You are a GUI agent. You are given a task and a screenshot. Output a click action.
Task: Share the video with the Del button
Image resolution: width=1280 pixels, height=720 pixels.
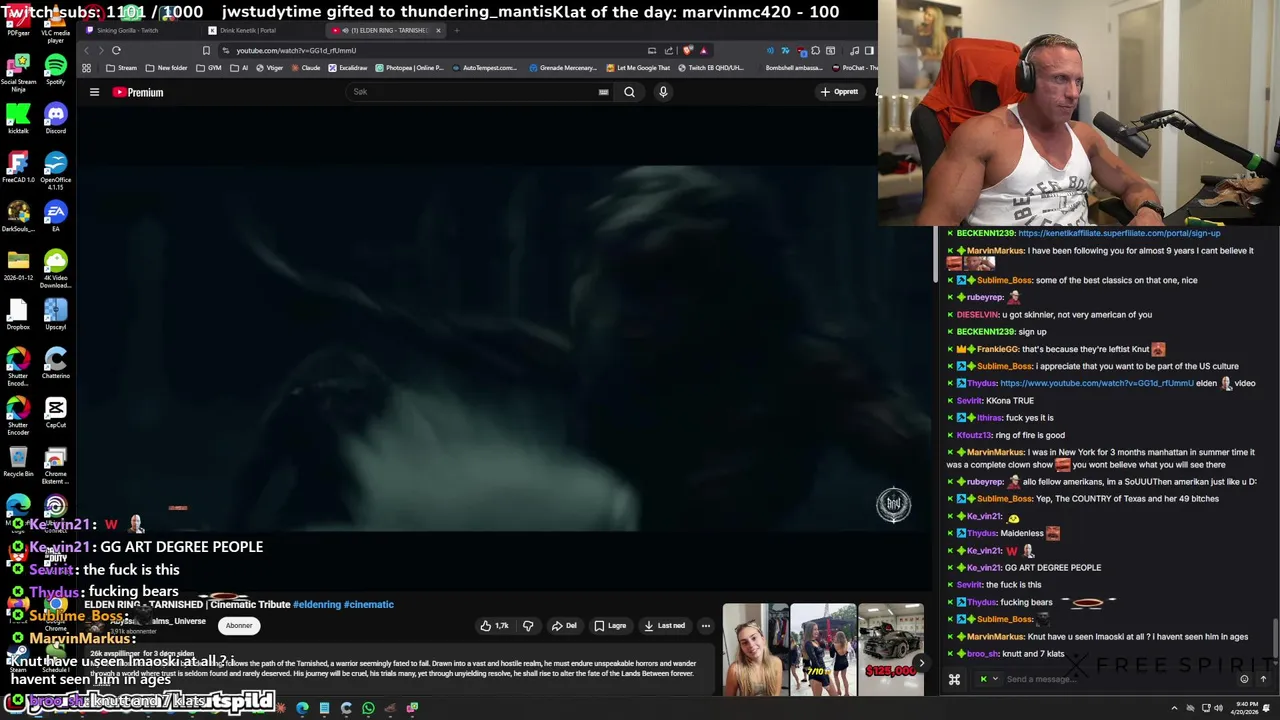click(564, 626)
